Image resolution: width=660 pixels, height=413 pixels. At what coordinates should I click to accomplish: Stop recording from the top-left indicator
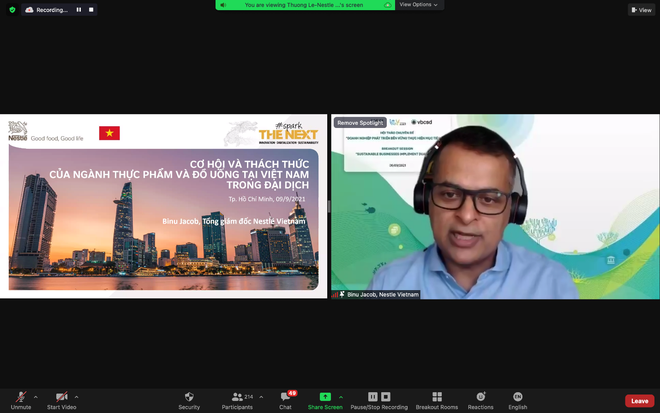pyautogui.click(x=91, y=10)
